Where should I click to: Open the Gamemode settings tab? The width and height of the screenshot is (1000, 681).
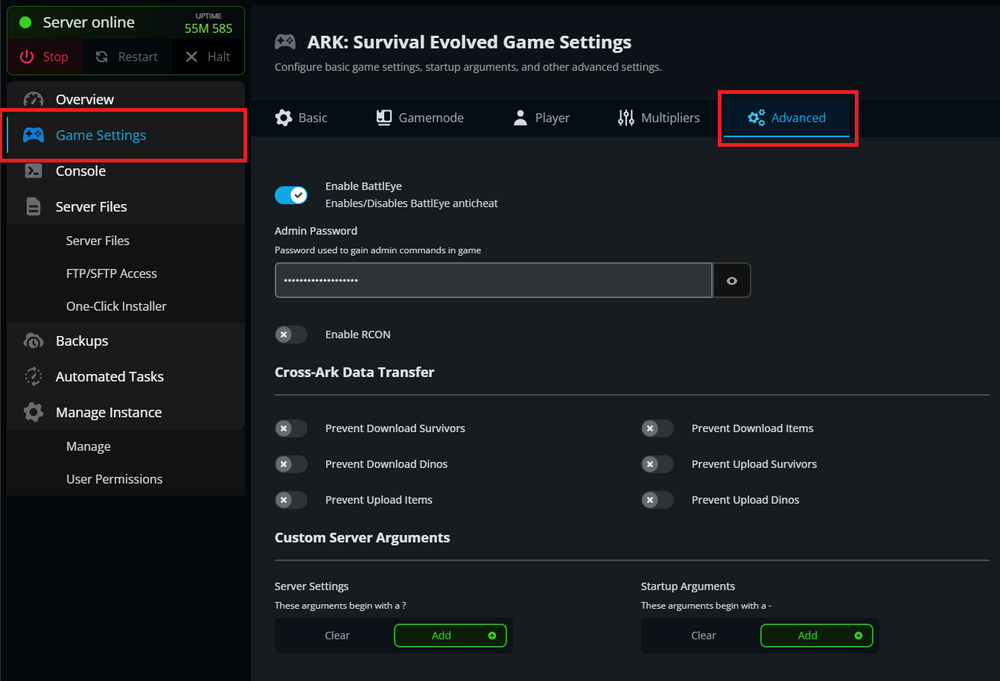coord(419,117)
